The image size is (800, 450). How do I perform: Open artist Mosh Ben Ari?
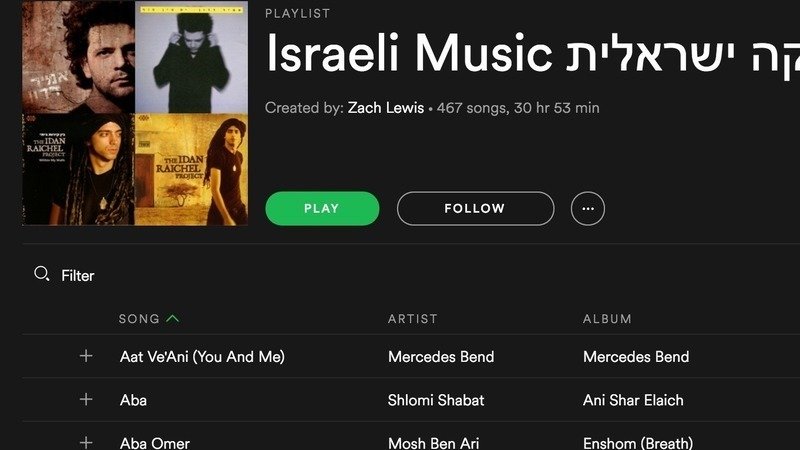point(433,443)
